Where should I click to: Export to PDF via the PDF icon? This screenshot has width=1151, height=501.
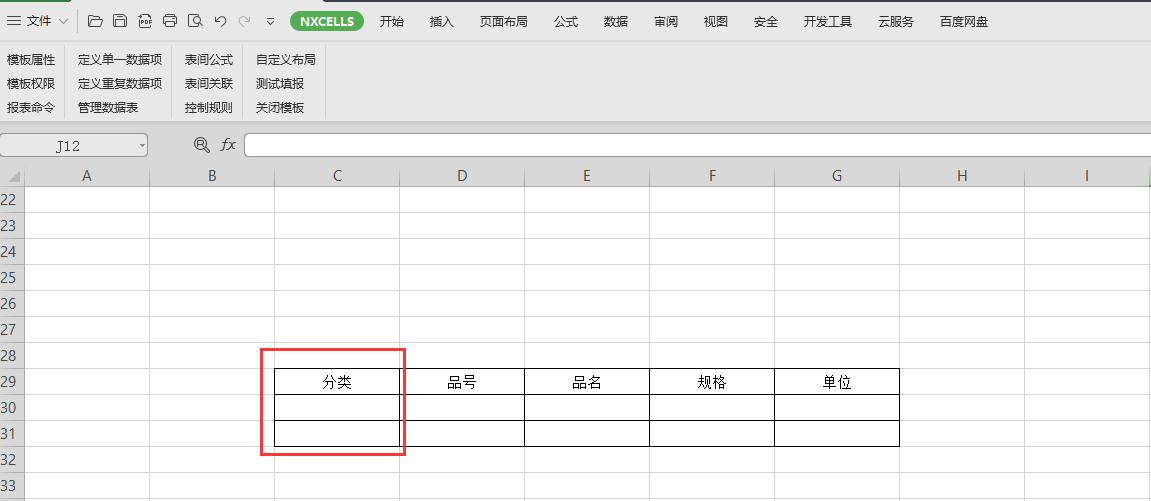click(x=145, y=21)
